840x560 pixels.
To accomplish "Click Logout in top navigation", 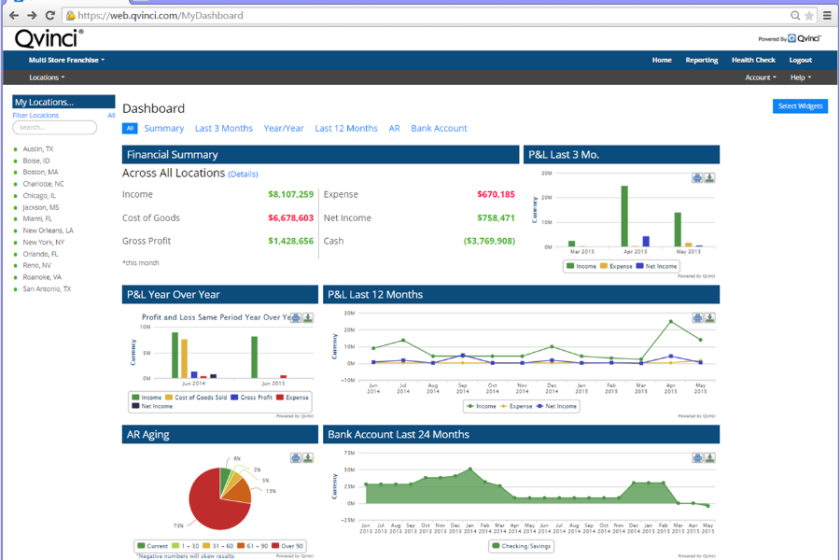I will pyautogui.click(x=800, y=60).
